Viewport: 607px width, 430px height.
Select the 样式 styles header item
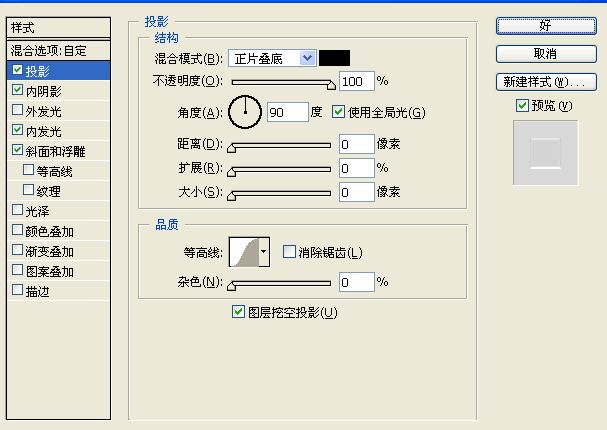pyautogui.click(x=58, y=27)
